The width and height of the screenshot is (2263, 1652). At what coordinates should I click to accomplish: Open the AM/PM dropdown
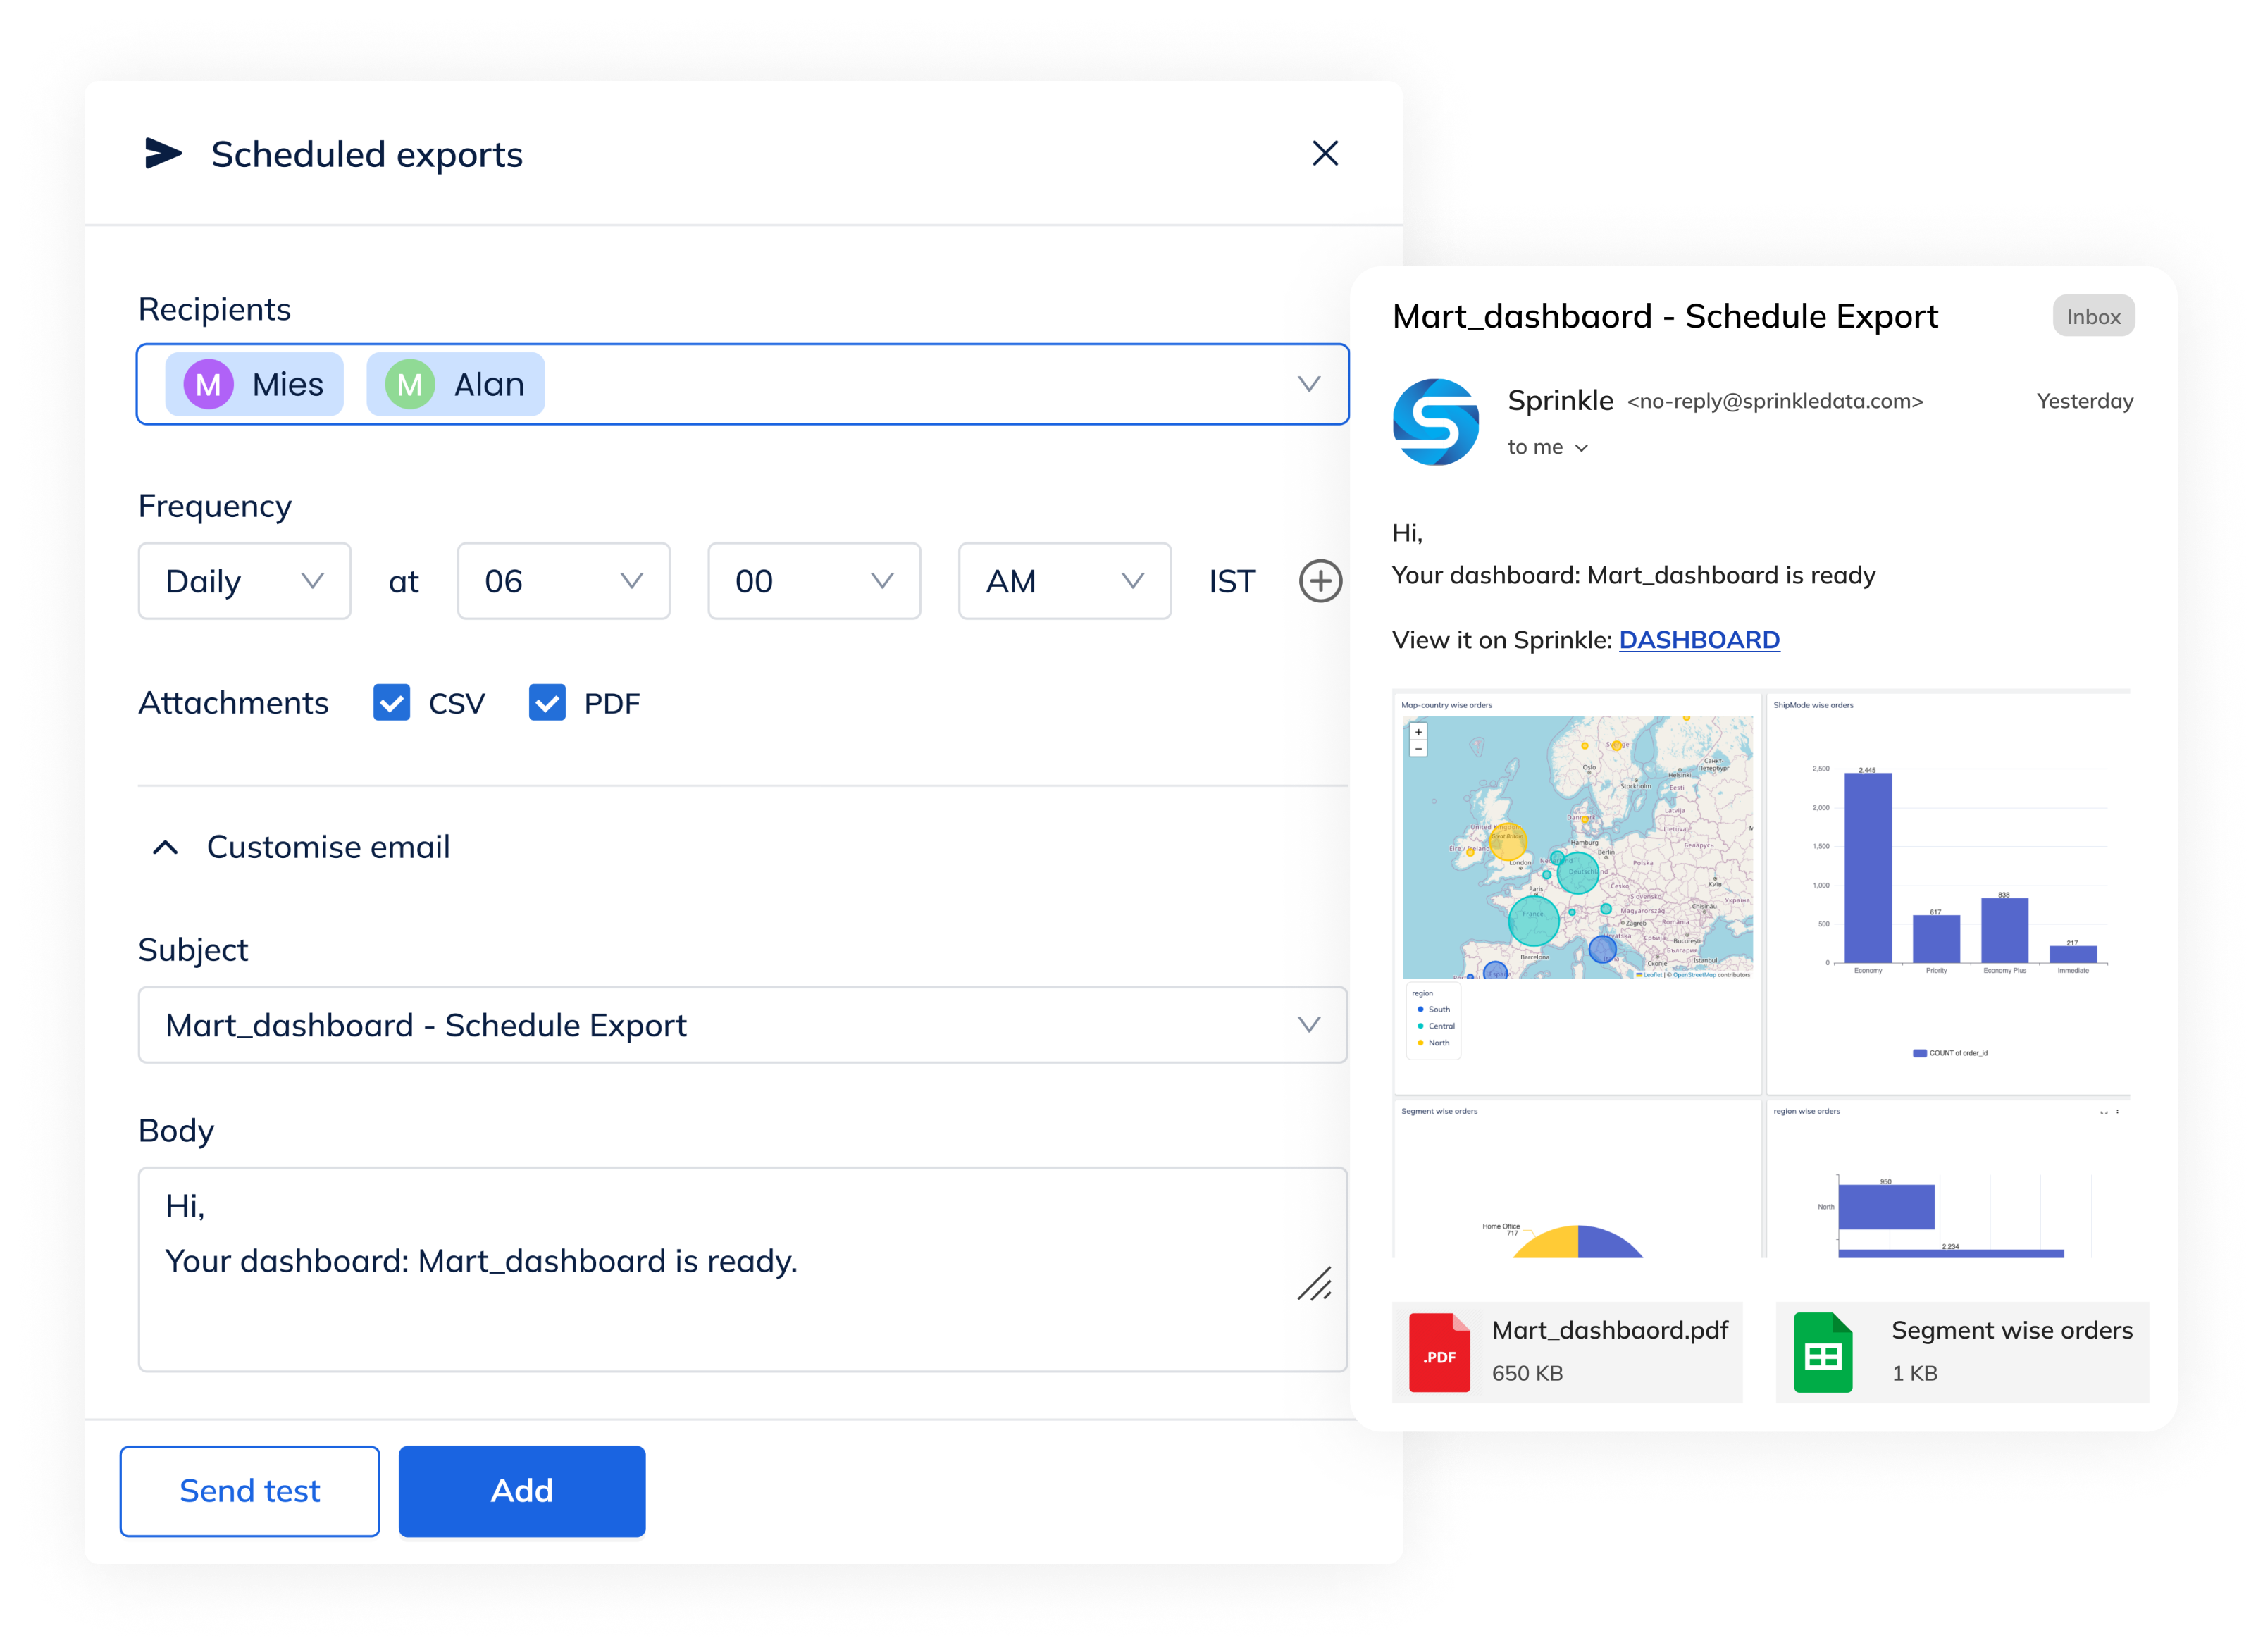point(1064,581)
